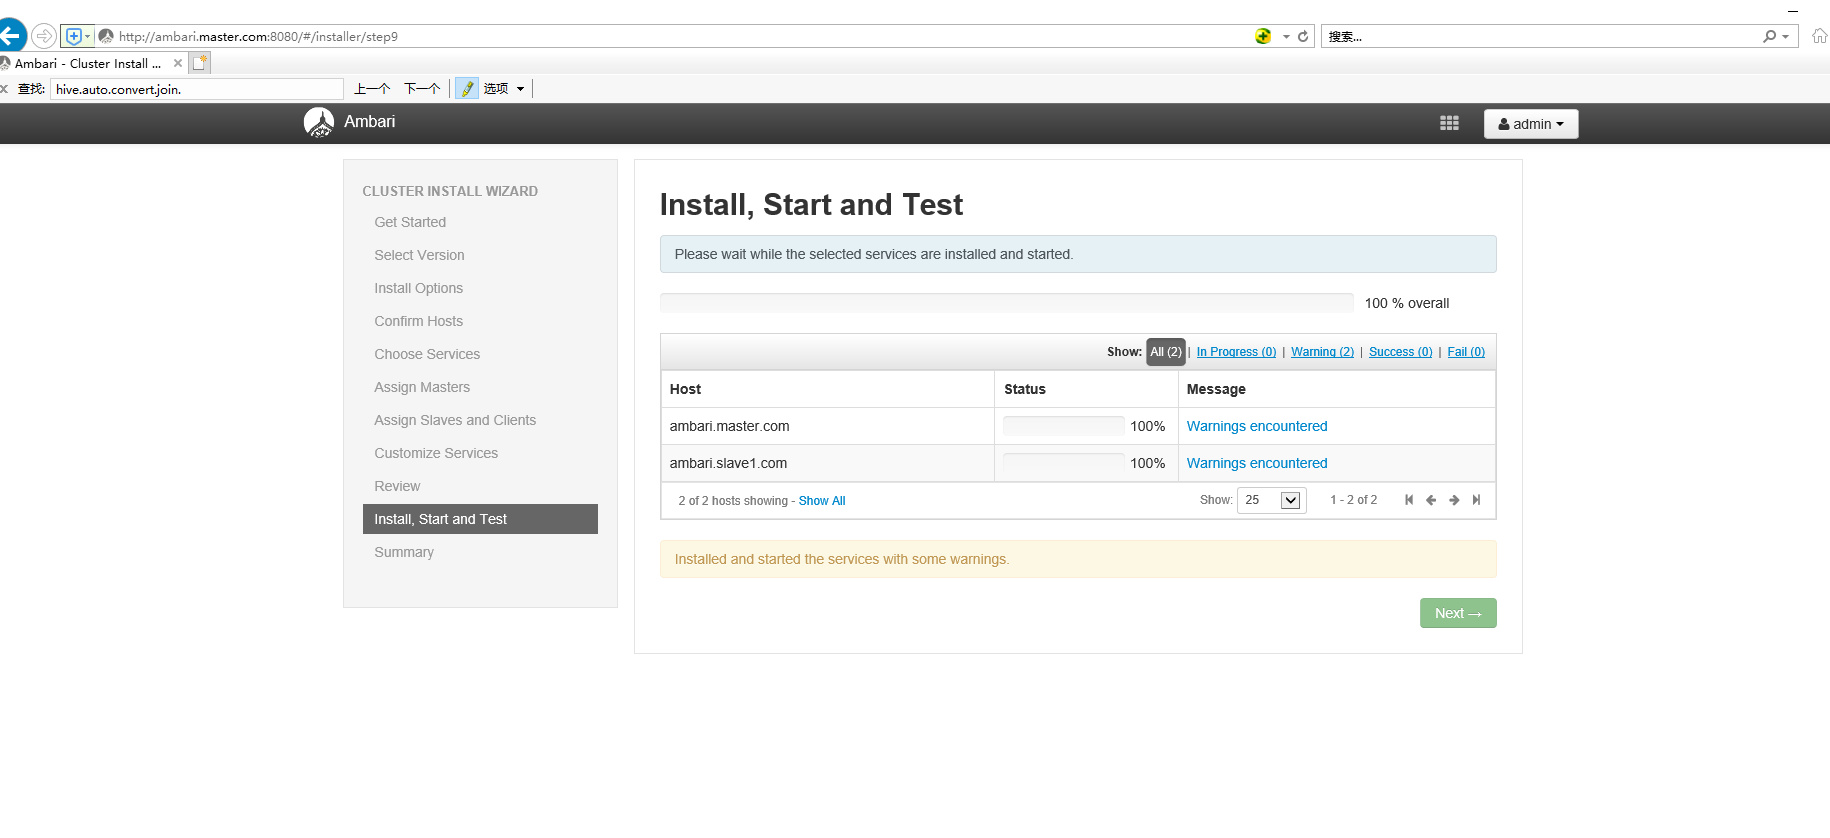This screenshot has width=1830, height=838.
Task: Select Assign Masters wizard step
Action: [x=422, y=387]
